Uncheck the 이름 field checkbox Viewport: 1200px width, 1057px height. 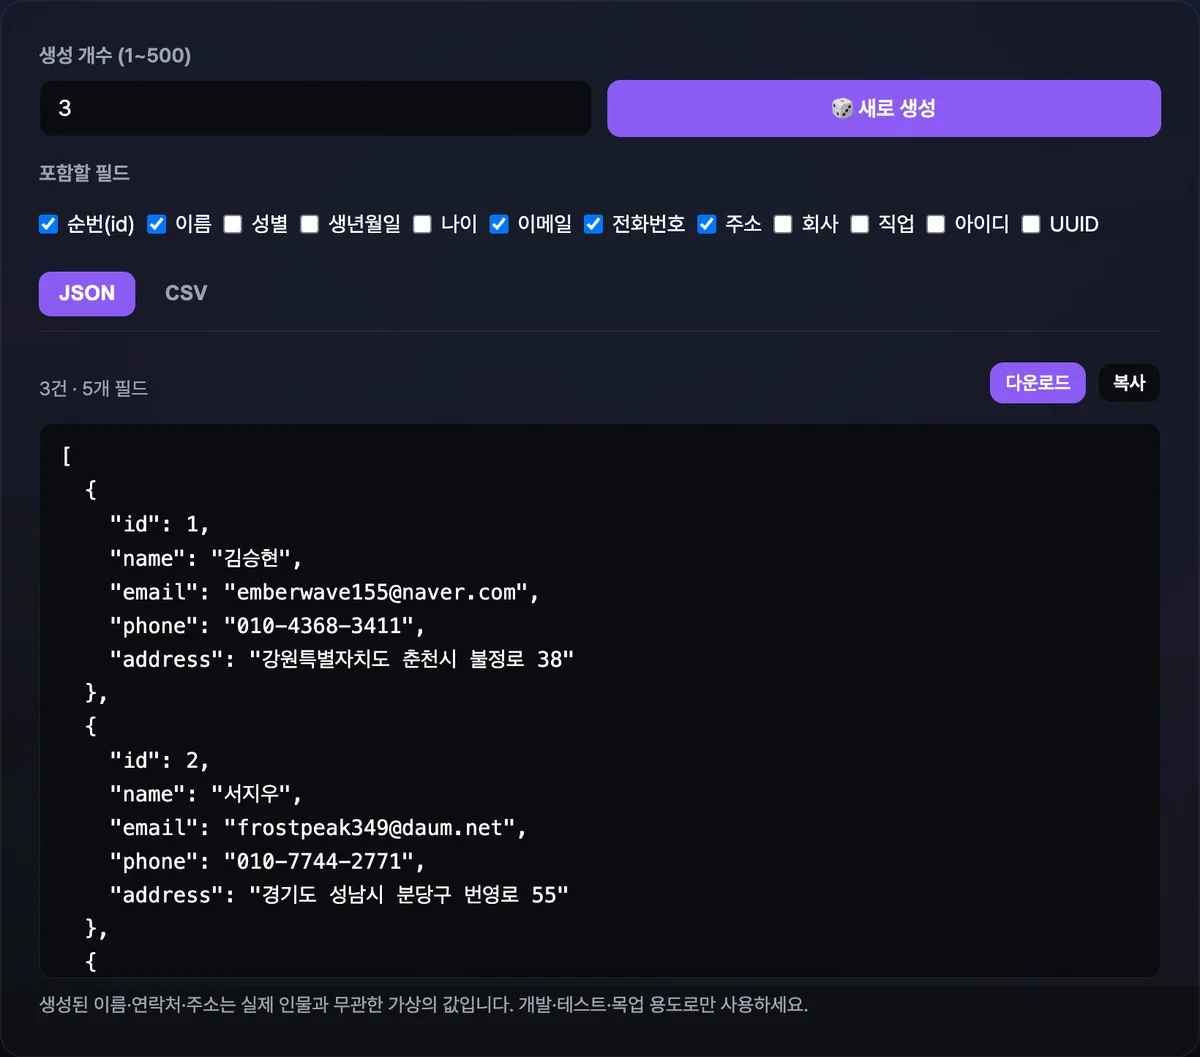pyautogui.click(x=156, y=224)
